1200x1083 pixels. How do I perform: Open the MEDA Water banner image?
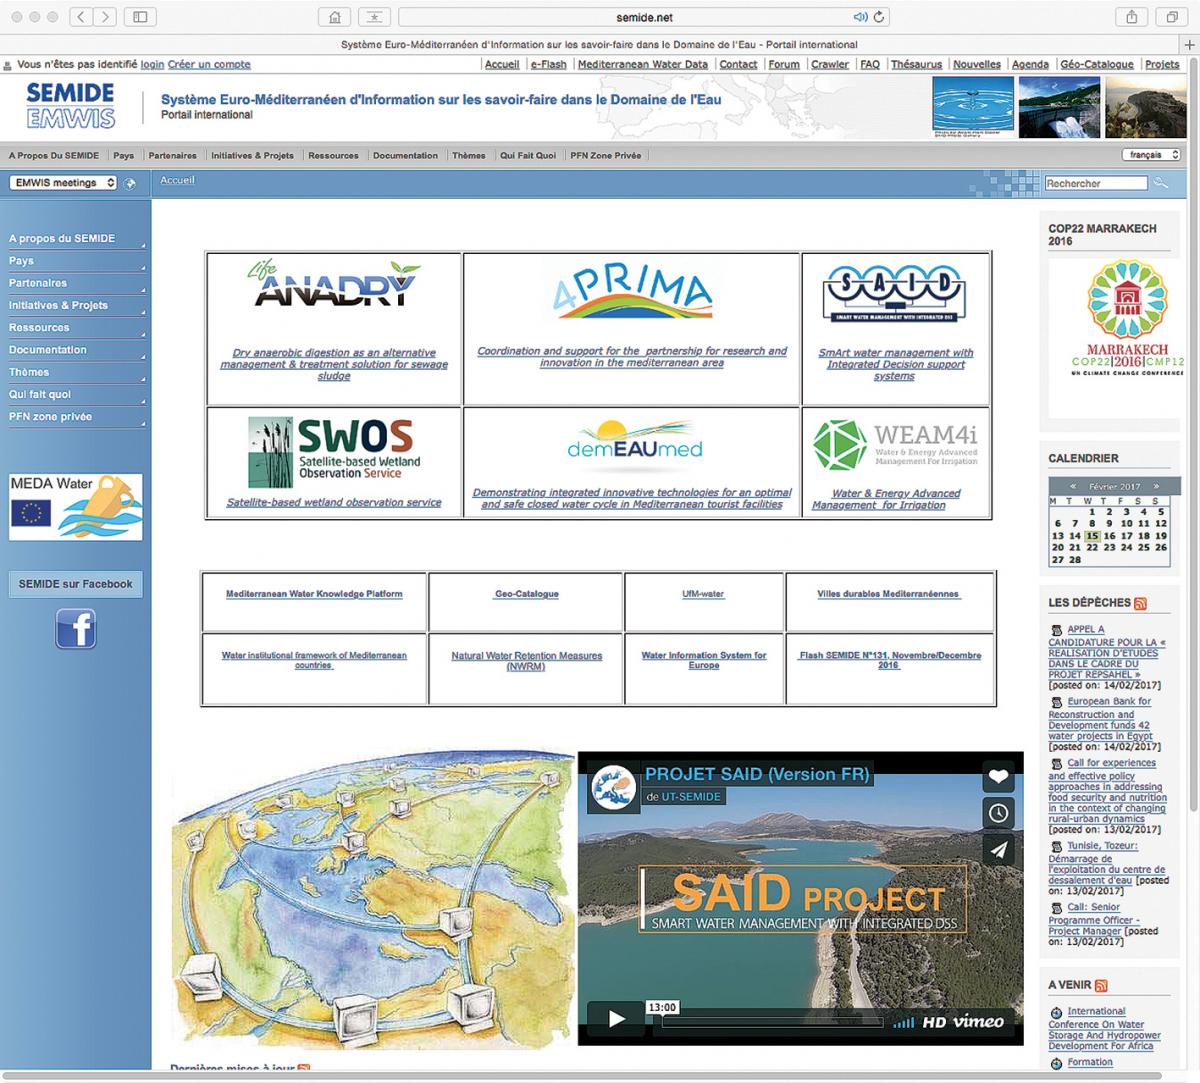click(76, 507)
